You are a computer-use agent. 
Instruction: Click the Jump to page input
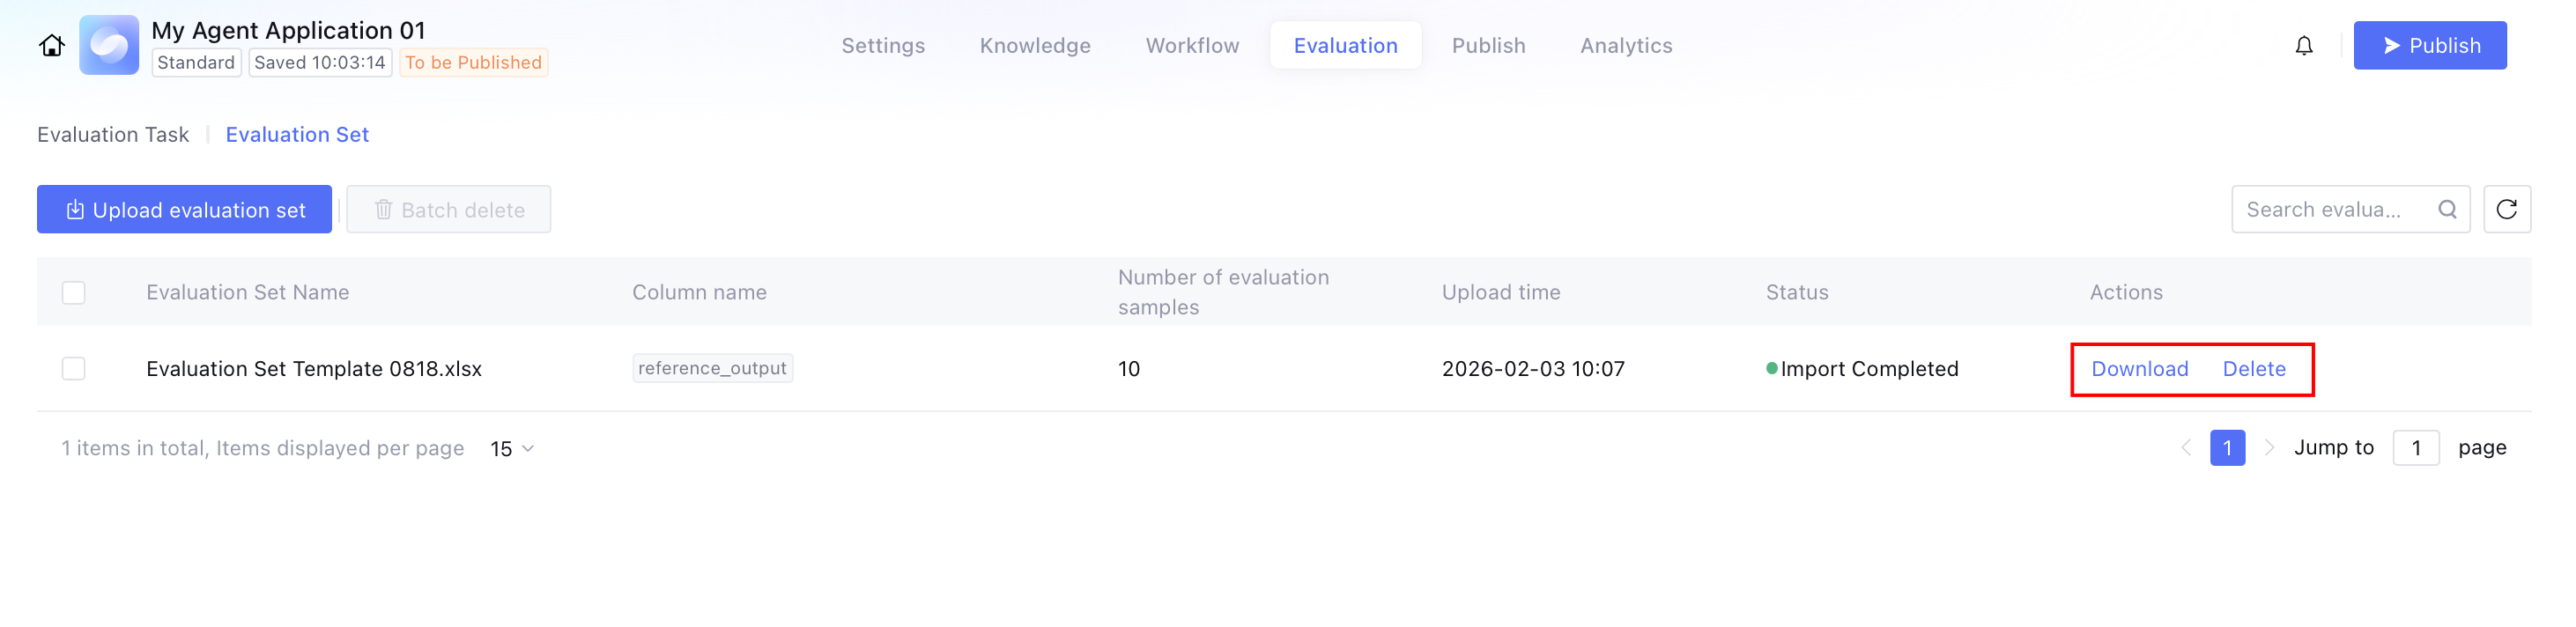point(2415,448)
